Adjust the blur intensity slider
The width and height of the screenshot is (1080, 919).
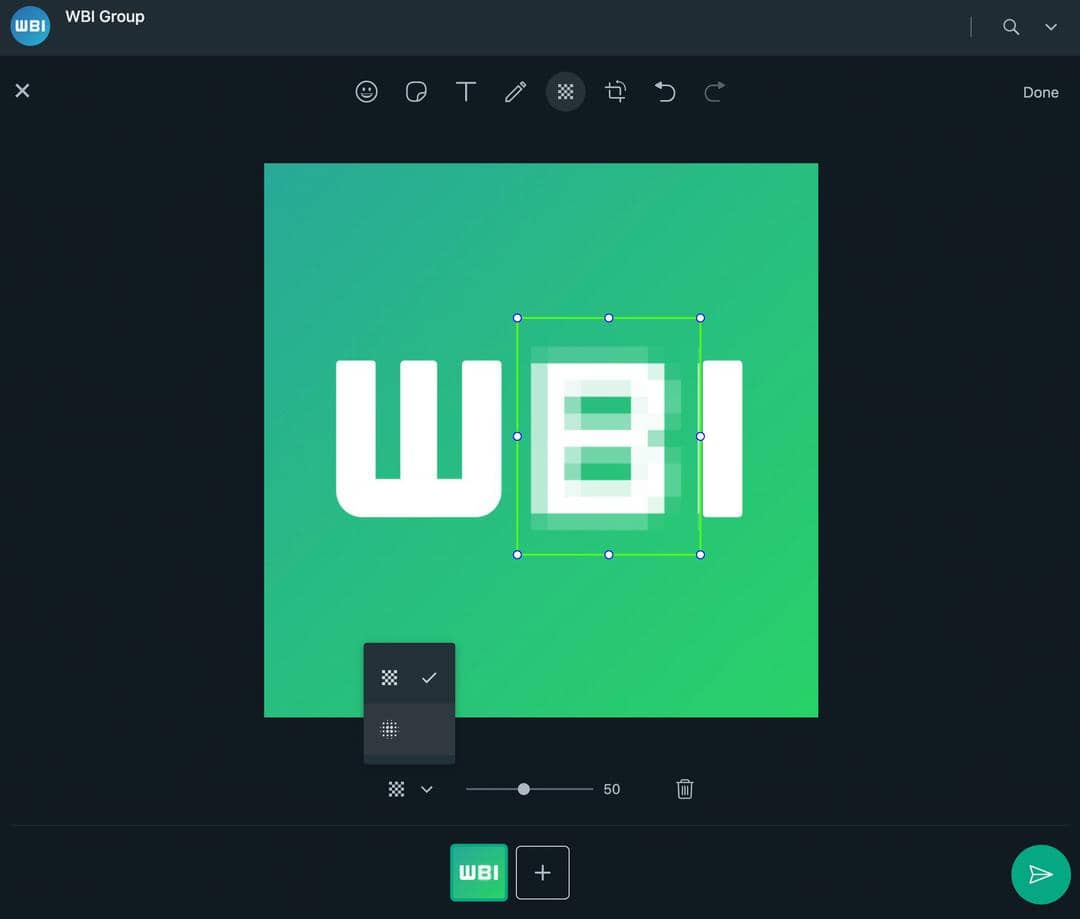[x=524, y=788]
